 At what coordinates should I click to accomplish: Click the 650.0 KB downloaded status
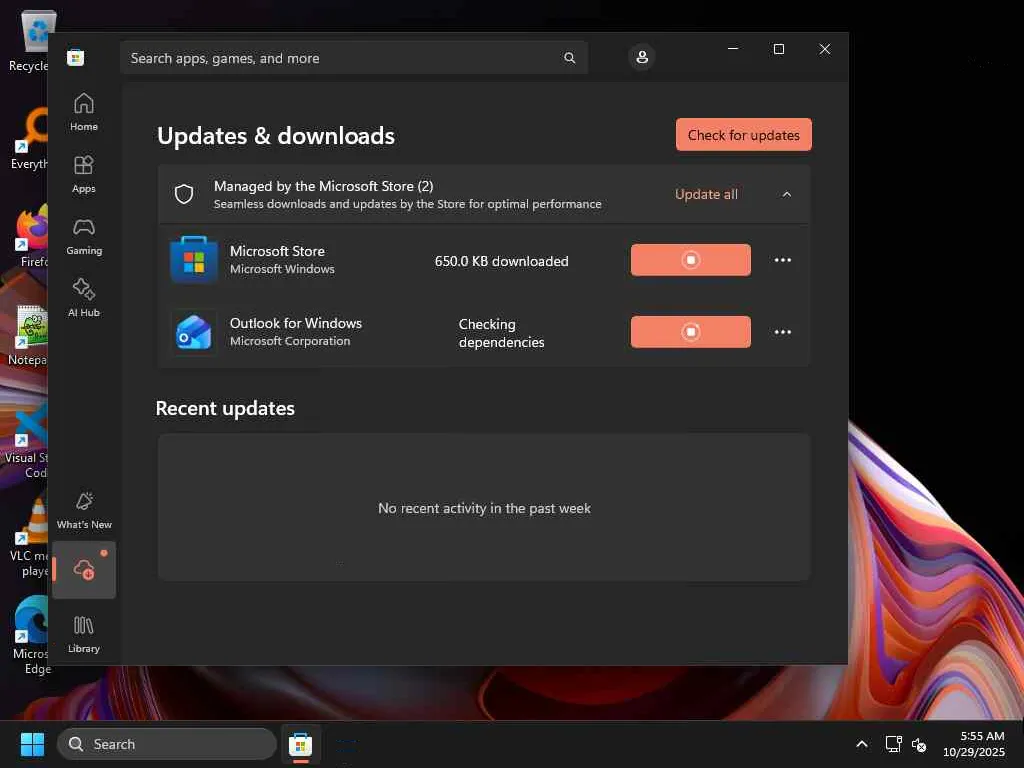(x=502, y=261)
